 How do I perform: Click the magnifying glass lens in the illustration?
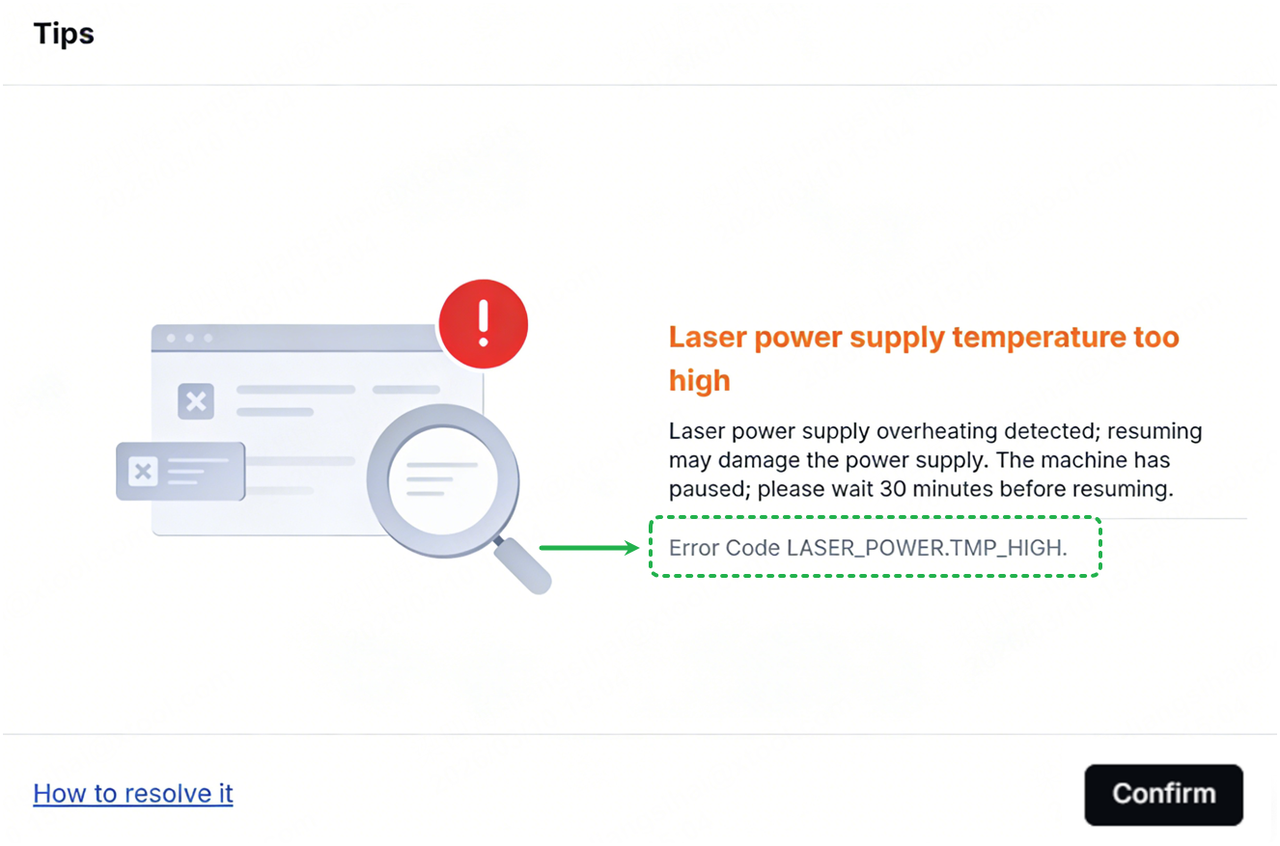point(443,478)
